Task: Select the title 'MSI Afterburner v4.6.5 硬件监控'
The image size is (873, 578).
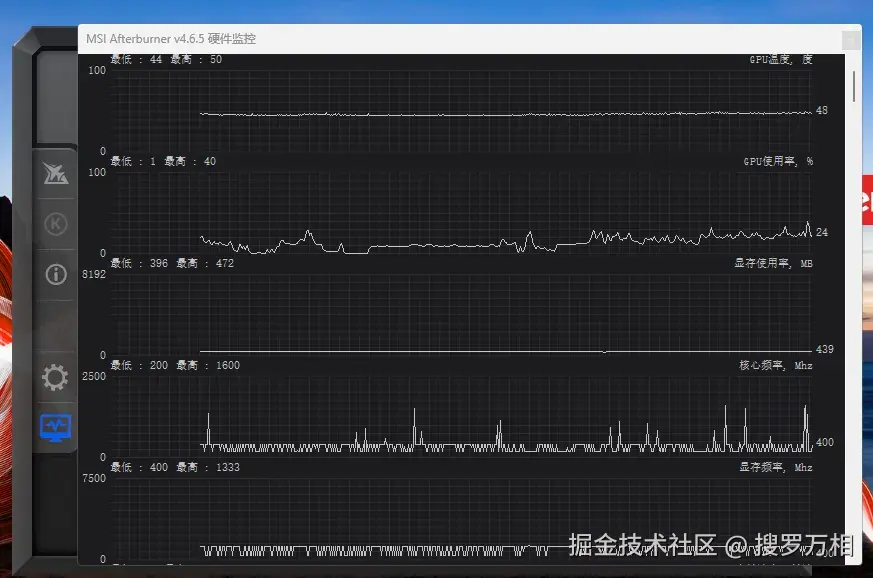Action: tap(171, 38)
